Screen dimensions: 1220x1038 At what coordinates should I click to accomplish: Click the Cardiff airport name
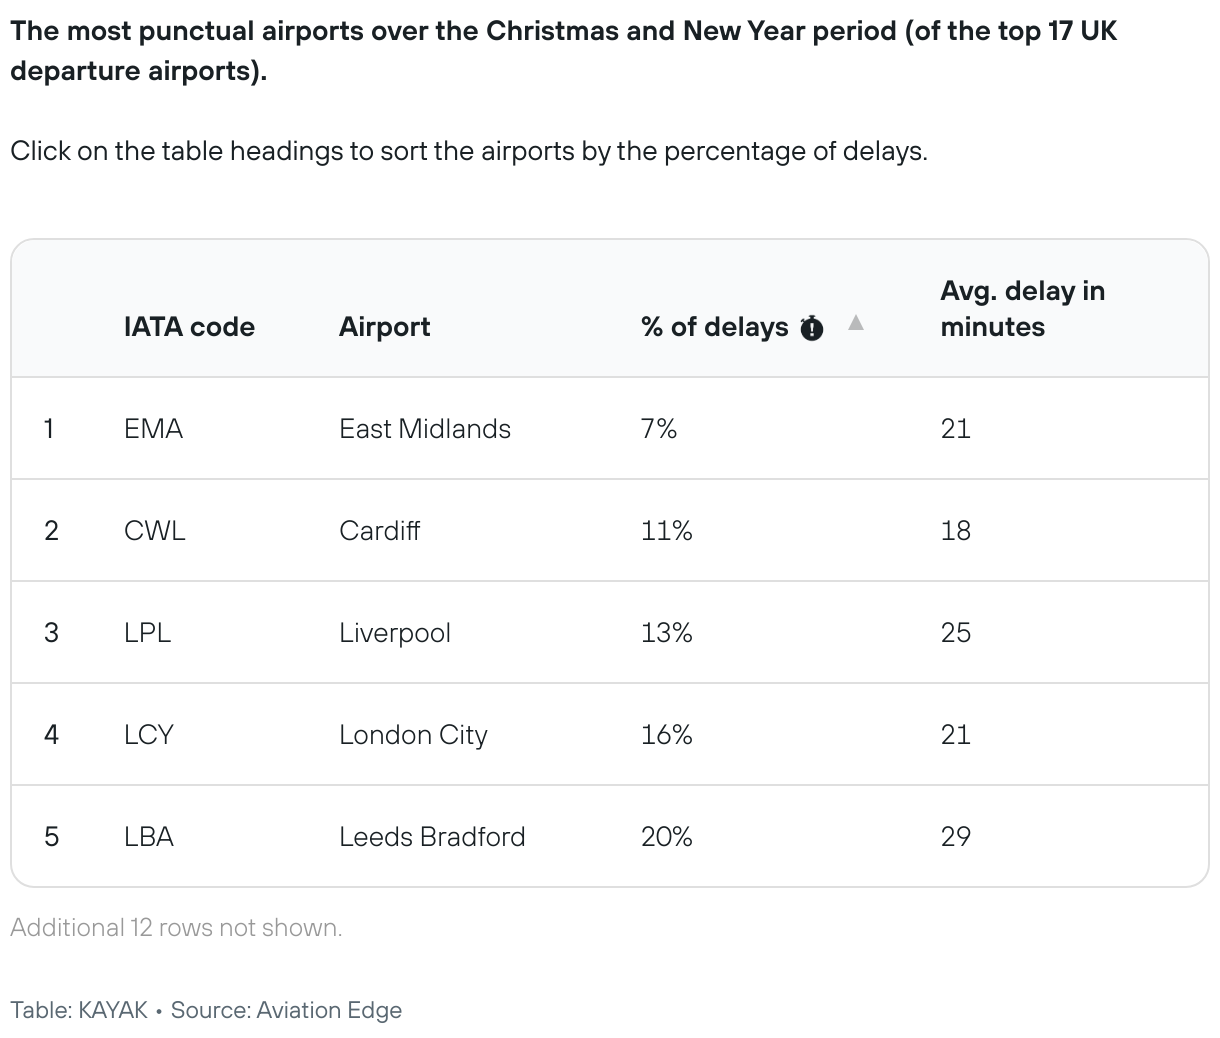[x=379, y=531]
